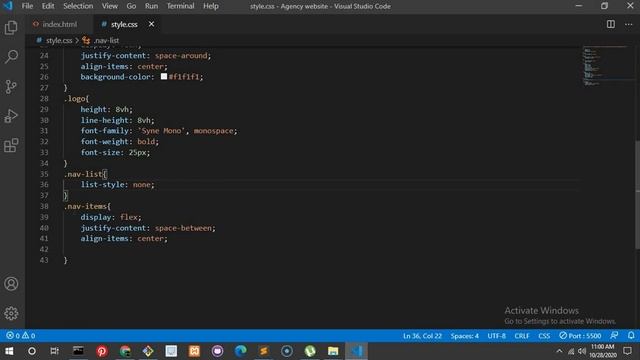Click line number 31 in gutter
The width and height of the screenshot is (640, 360).
[x=44, y=131]
